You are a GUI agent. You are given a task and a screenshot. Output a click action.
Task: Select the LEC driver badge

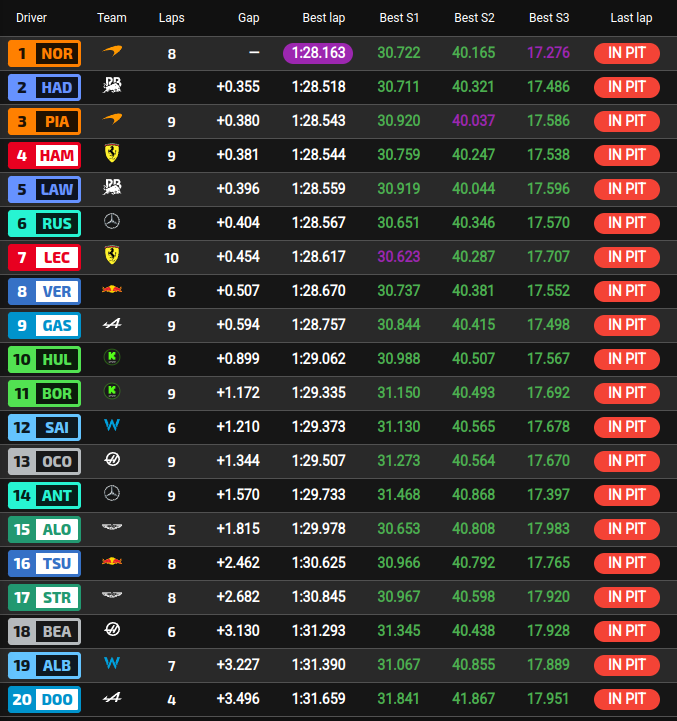pos(45,258)
